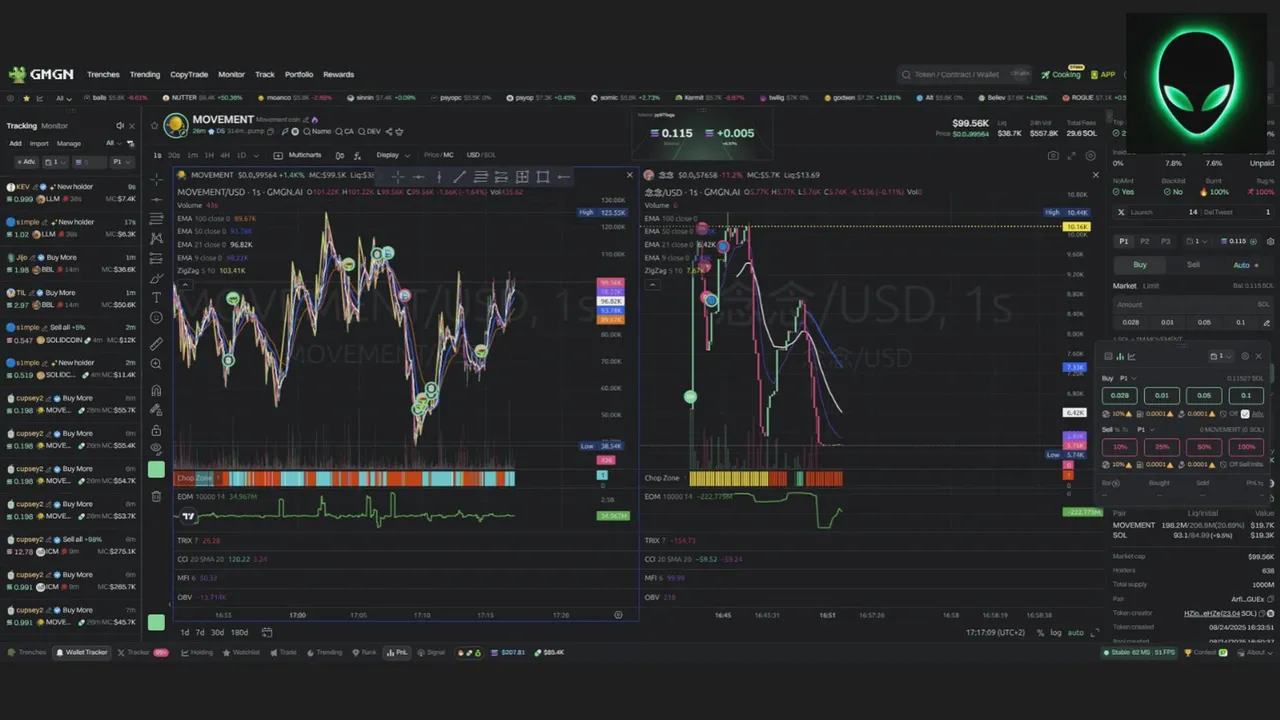This screenshot has width=1280, height=720.
Task: Toggle auto scale on chart
Action: [1076, 633]
